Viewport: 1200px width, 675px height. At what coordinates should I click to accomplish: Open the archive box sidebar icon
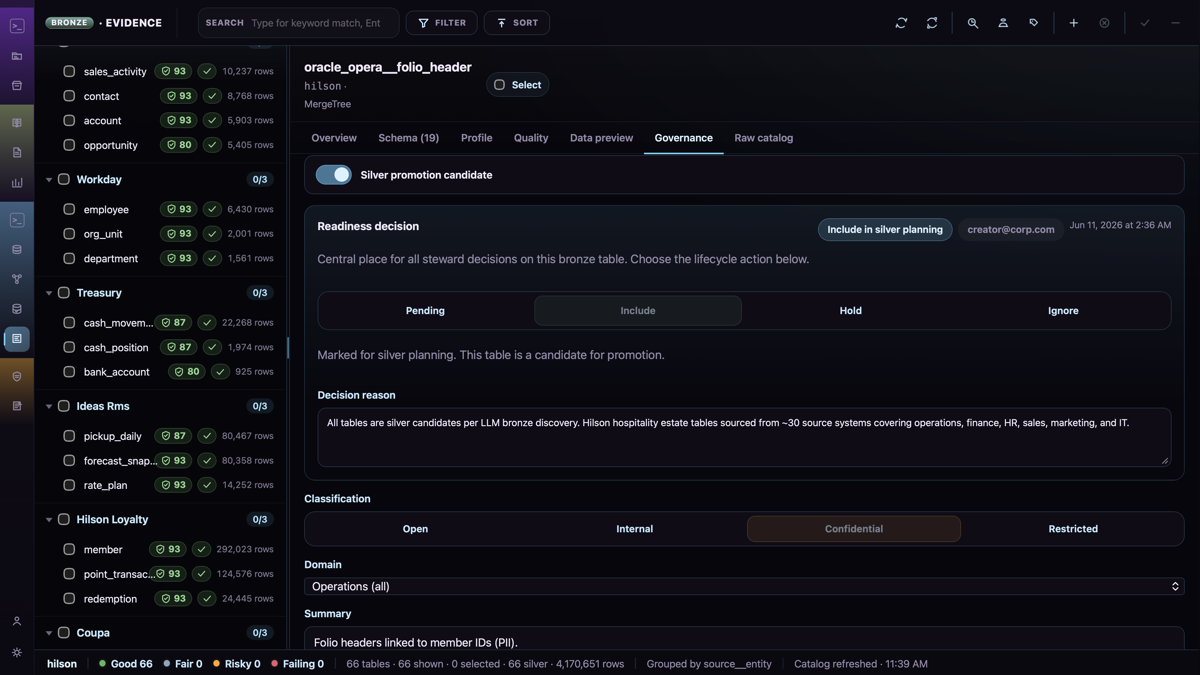[x=17, y=86]
